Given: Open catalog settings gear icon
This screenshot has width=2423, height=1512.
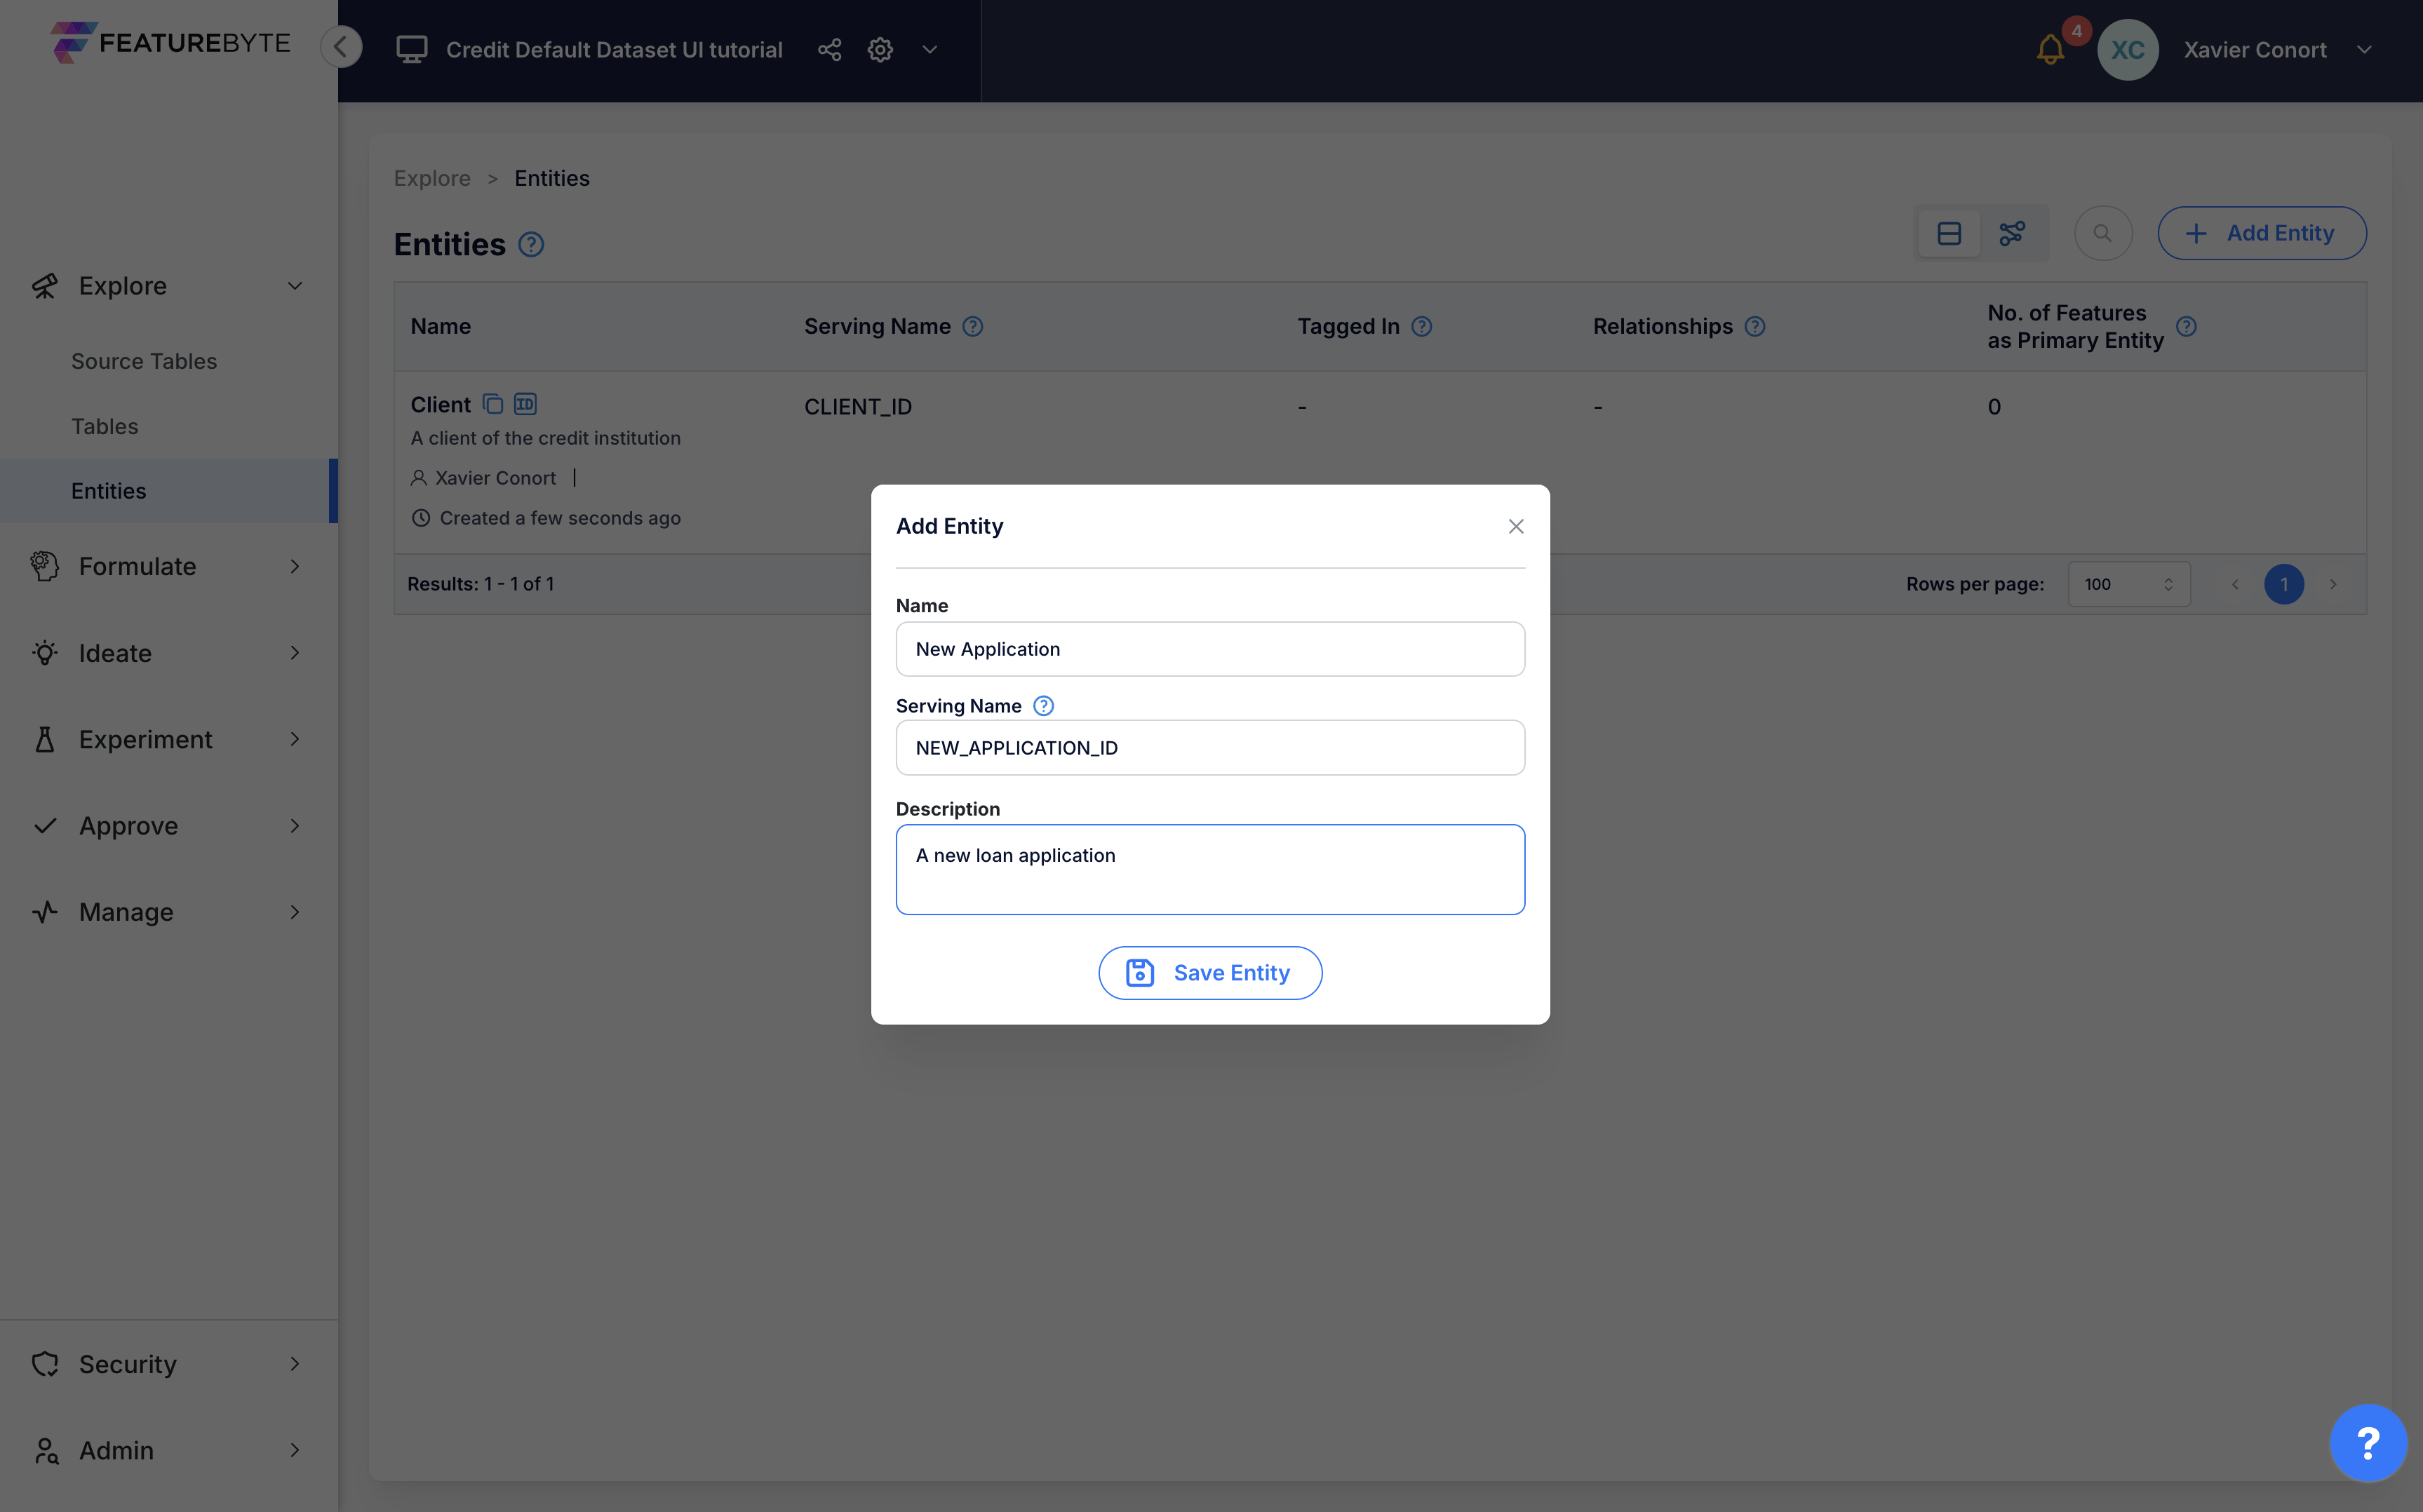Looking at the screenshot, I should pyautogui.click(x=880, y=49).
